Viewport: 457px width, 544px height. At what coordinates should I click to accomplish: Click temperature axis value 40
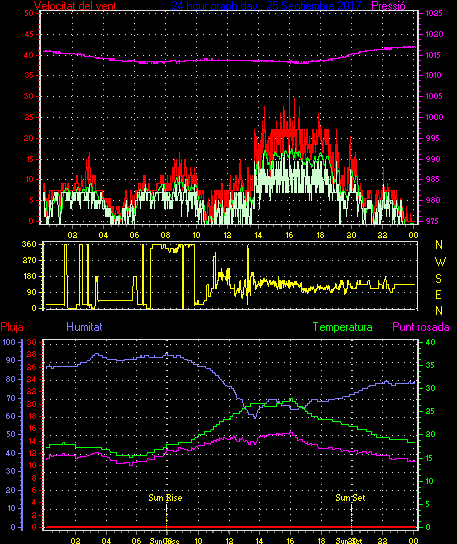point(430,342)
